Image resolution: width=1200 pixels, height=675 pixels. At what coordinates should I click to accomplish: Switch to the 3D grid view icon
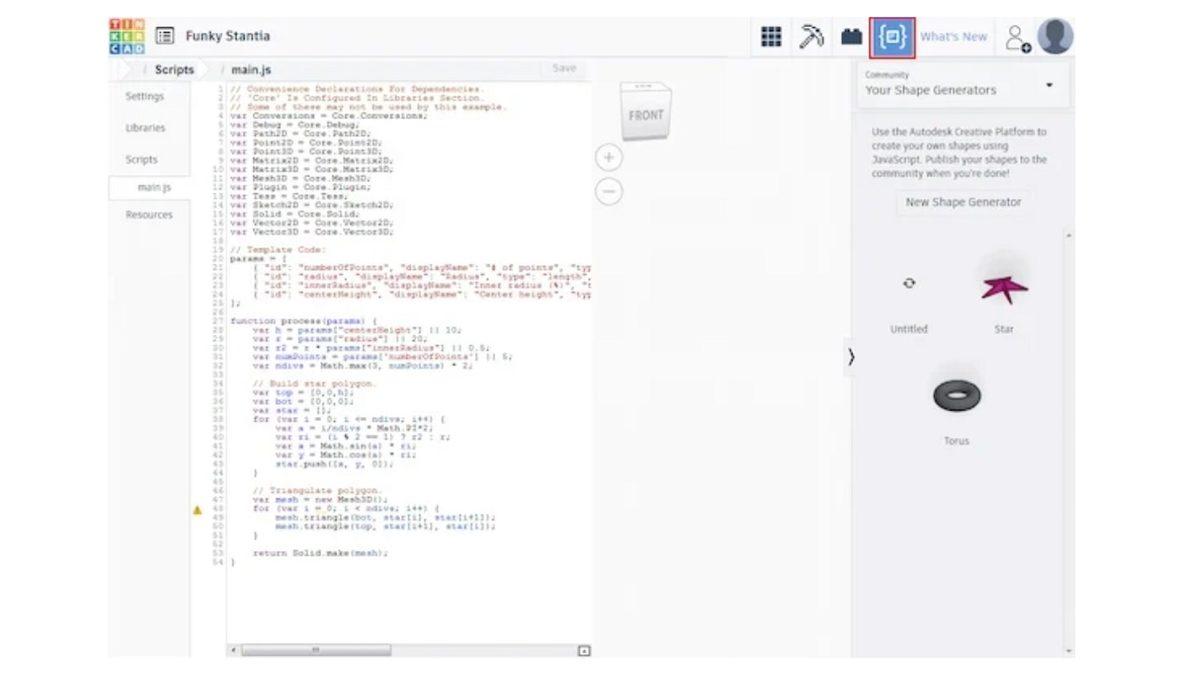(771, 37)
